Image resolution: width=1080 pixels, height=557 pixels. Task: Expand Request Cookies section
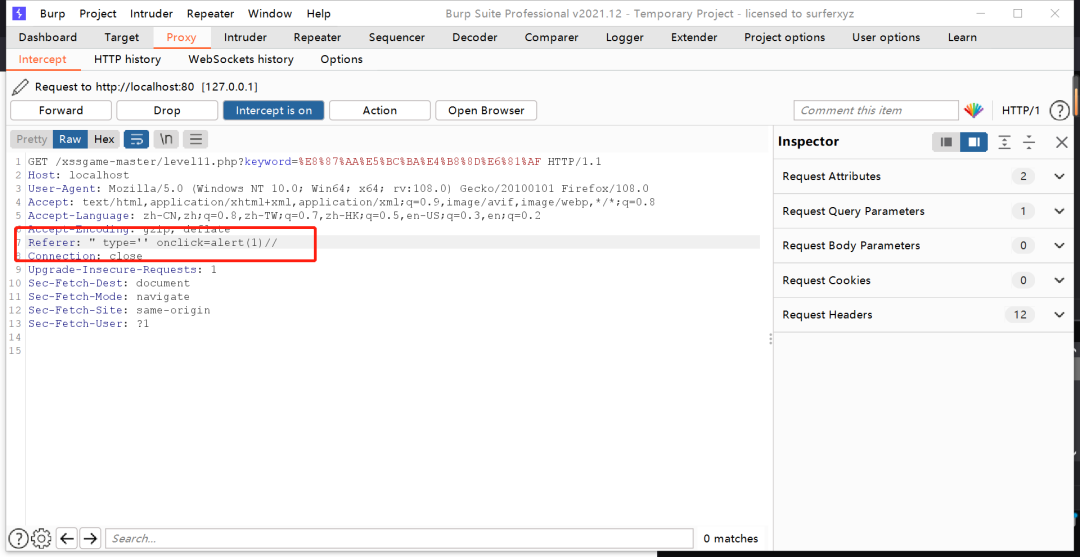(922, 280)
